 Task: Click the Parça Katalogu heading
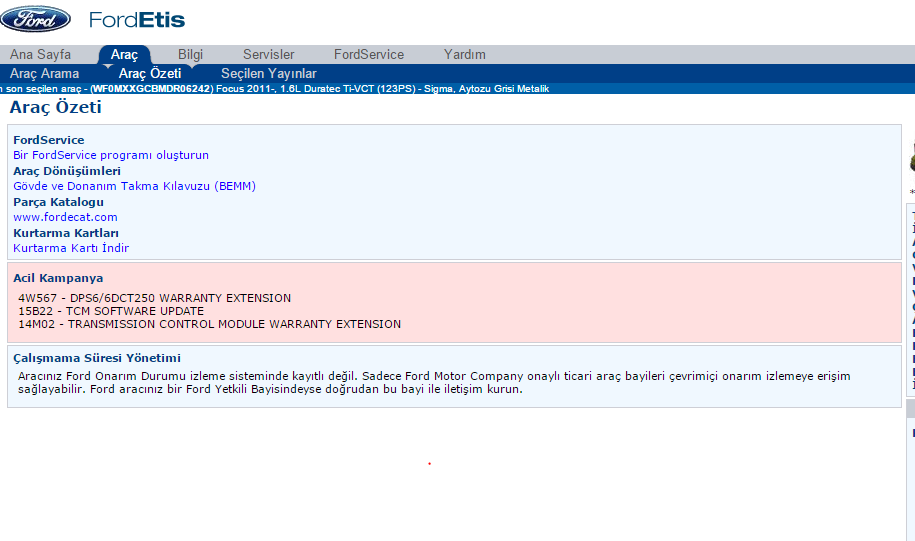coord(58,202)
